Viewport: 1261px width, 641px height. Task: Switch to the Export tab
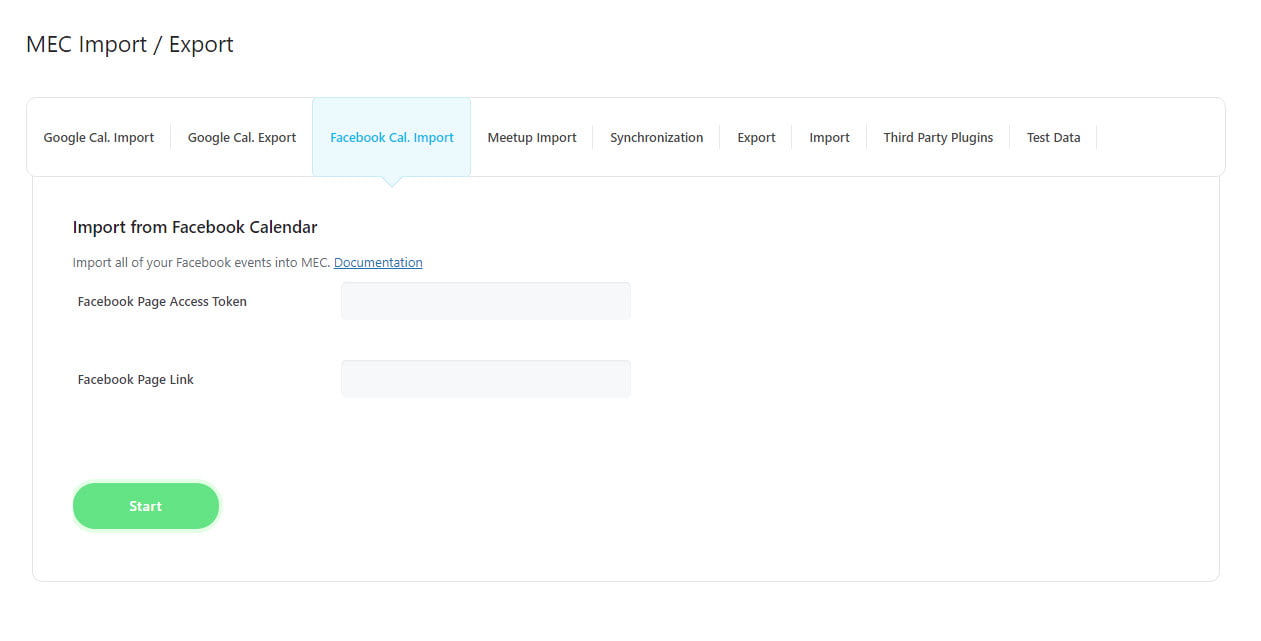[756, 137]
